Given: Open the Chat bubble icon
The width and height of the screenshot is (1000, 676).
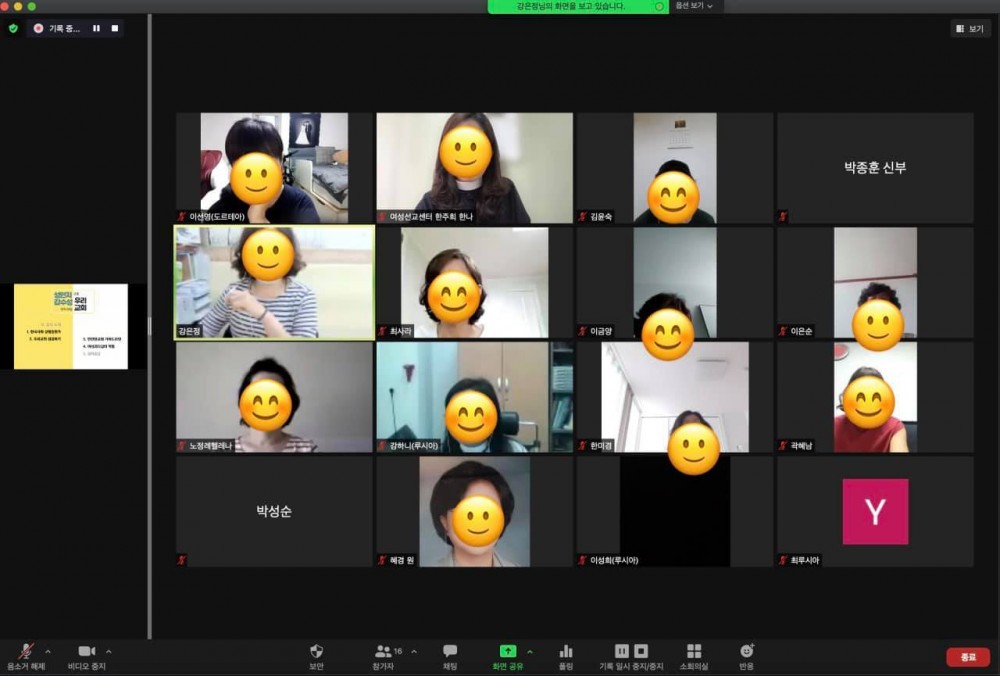Looking at the screenshot, I should click(x=450, y=651).
